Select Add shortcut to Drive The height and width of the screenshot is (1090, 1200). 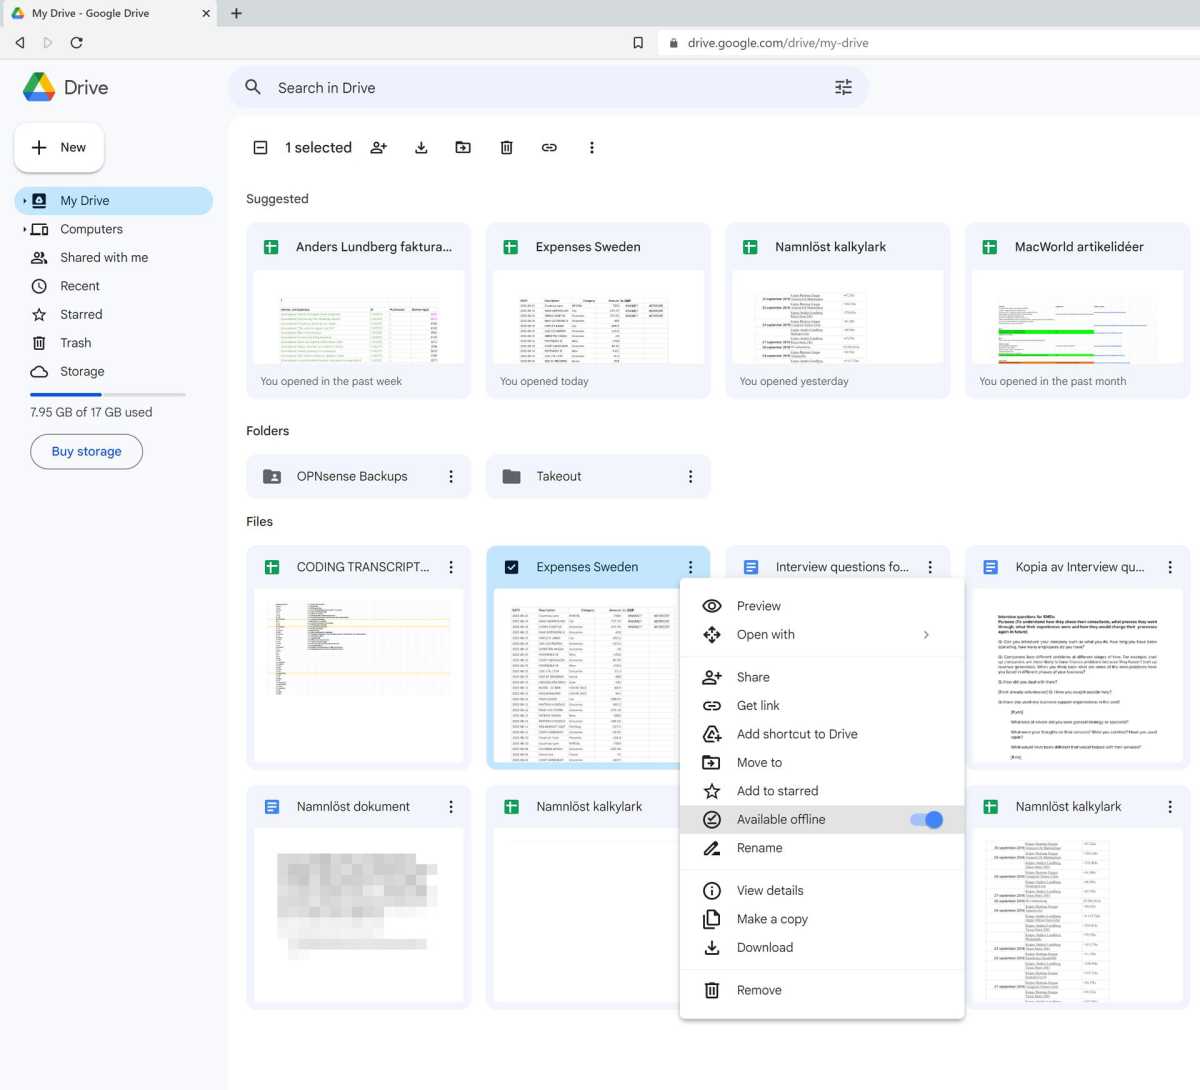pyautogui.click(x=822, y=734)
